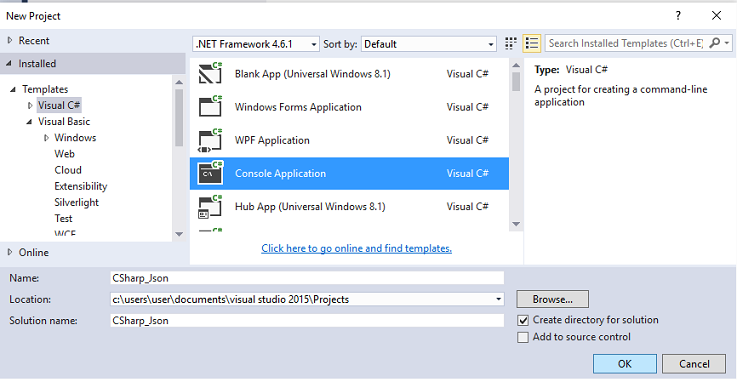The image size is (737, 380).
Task: Click the OK button
Action: (625, 364)
